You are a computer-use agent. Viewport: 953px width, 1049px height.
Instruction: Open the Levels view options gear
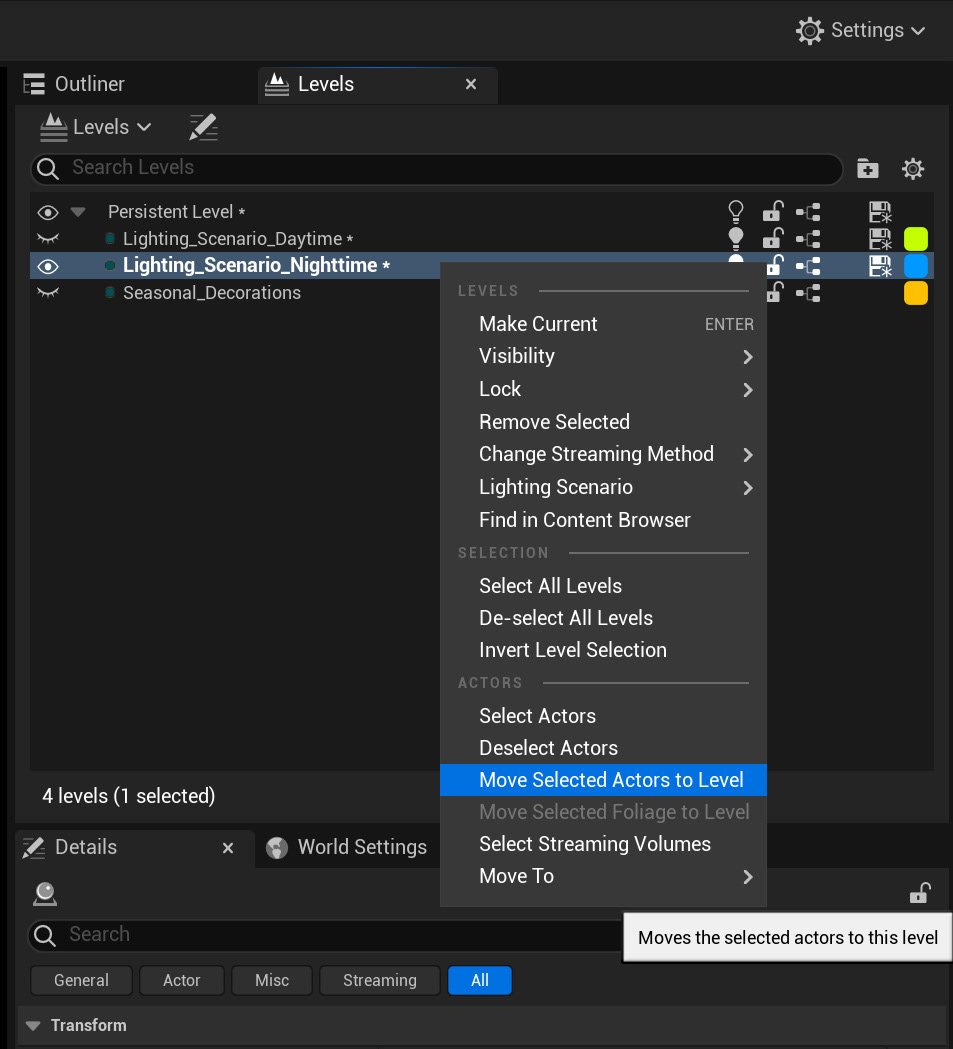tap(913, 169)
